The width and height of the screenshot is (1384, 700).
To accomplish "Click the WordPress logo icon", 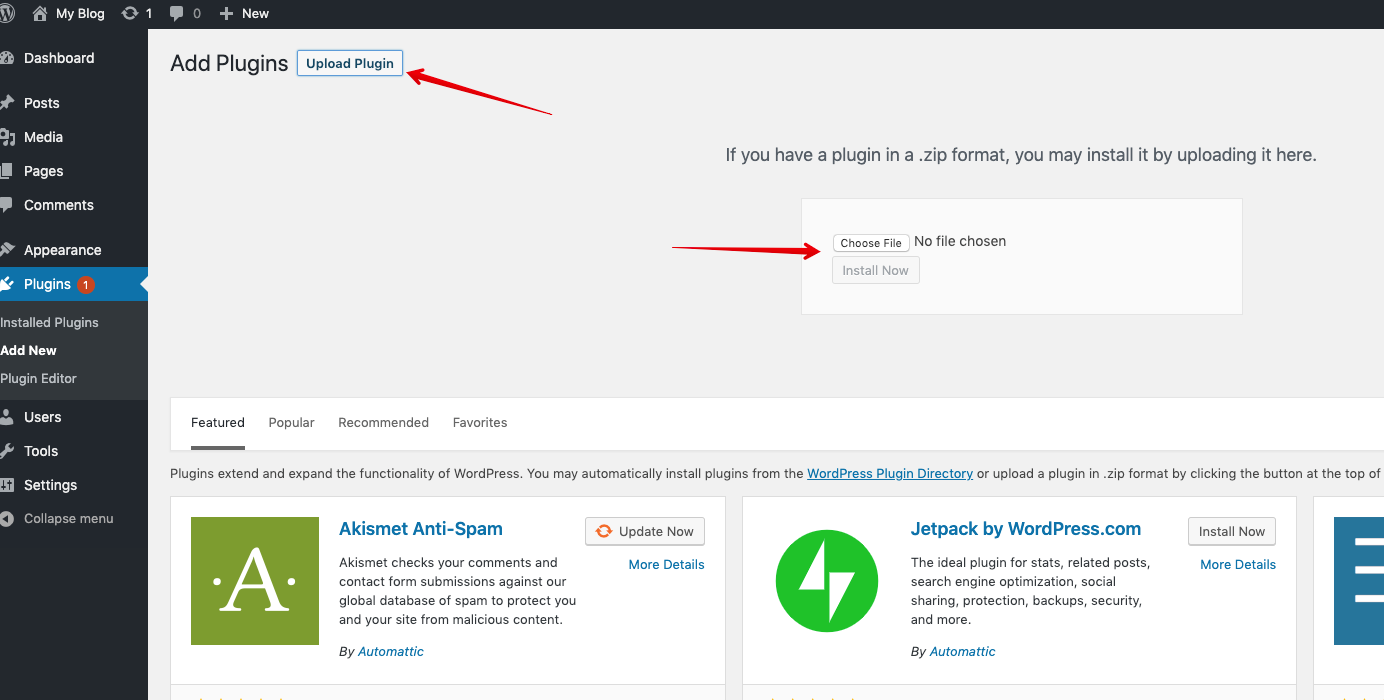I will [7, 13].
